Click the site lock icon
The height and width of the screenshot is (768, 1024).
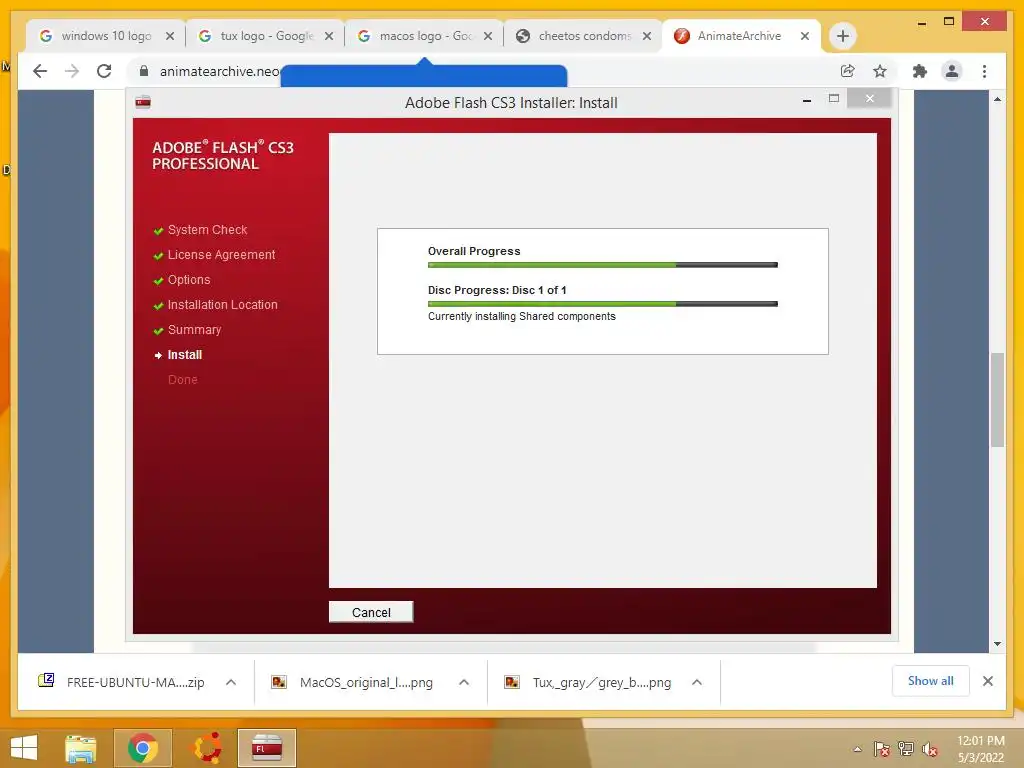[144, 71]
